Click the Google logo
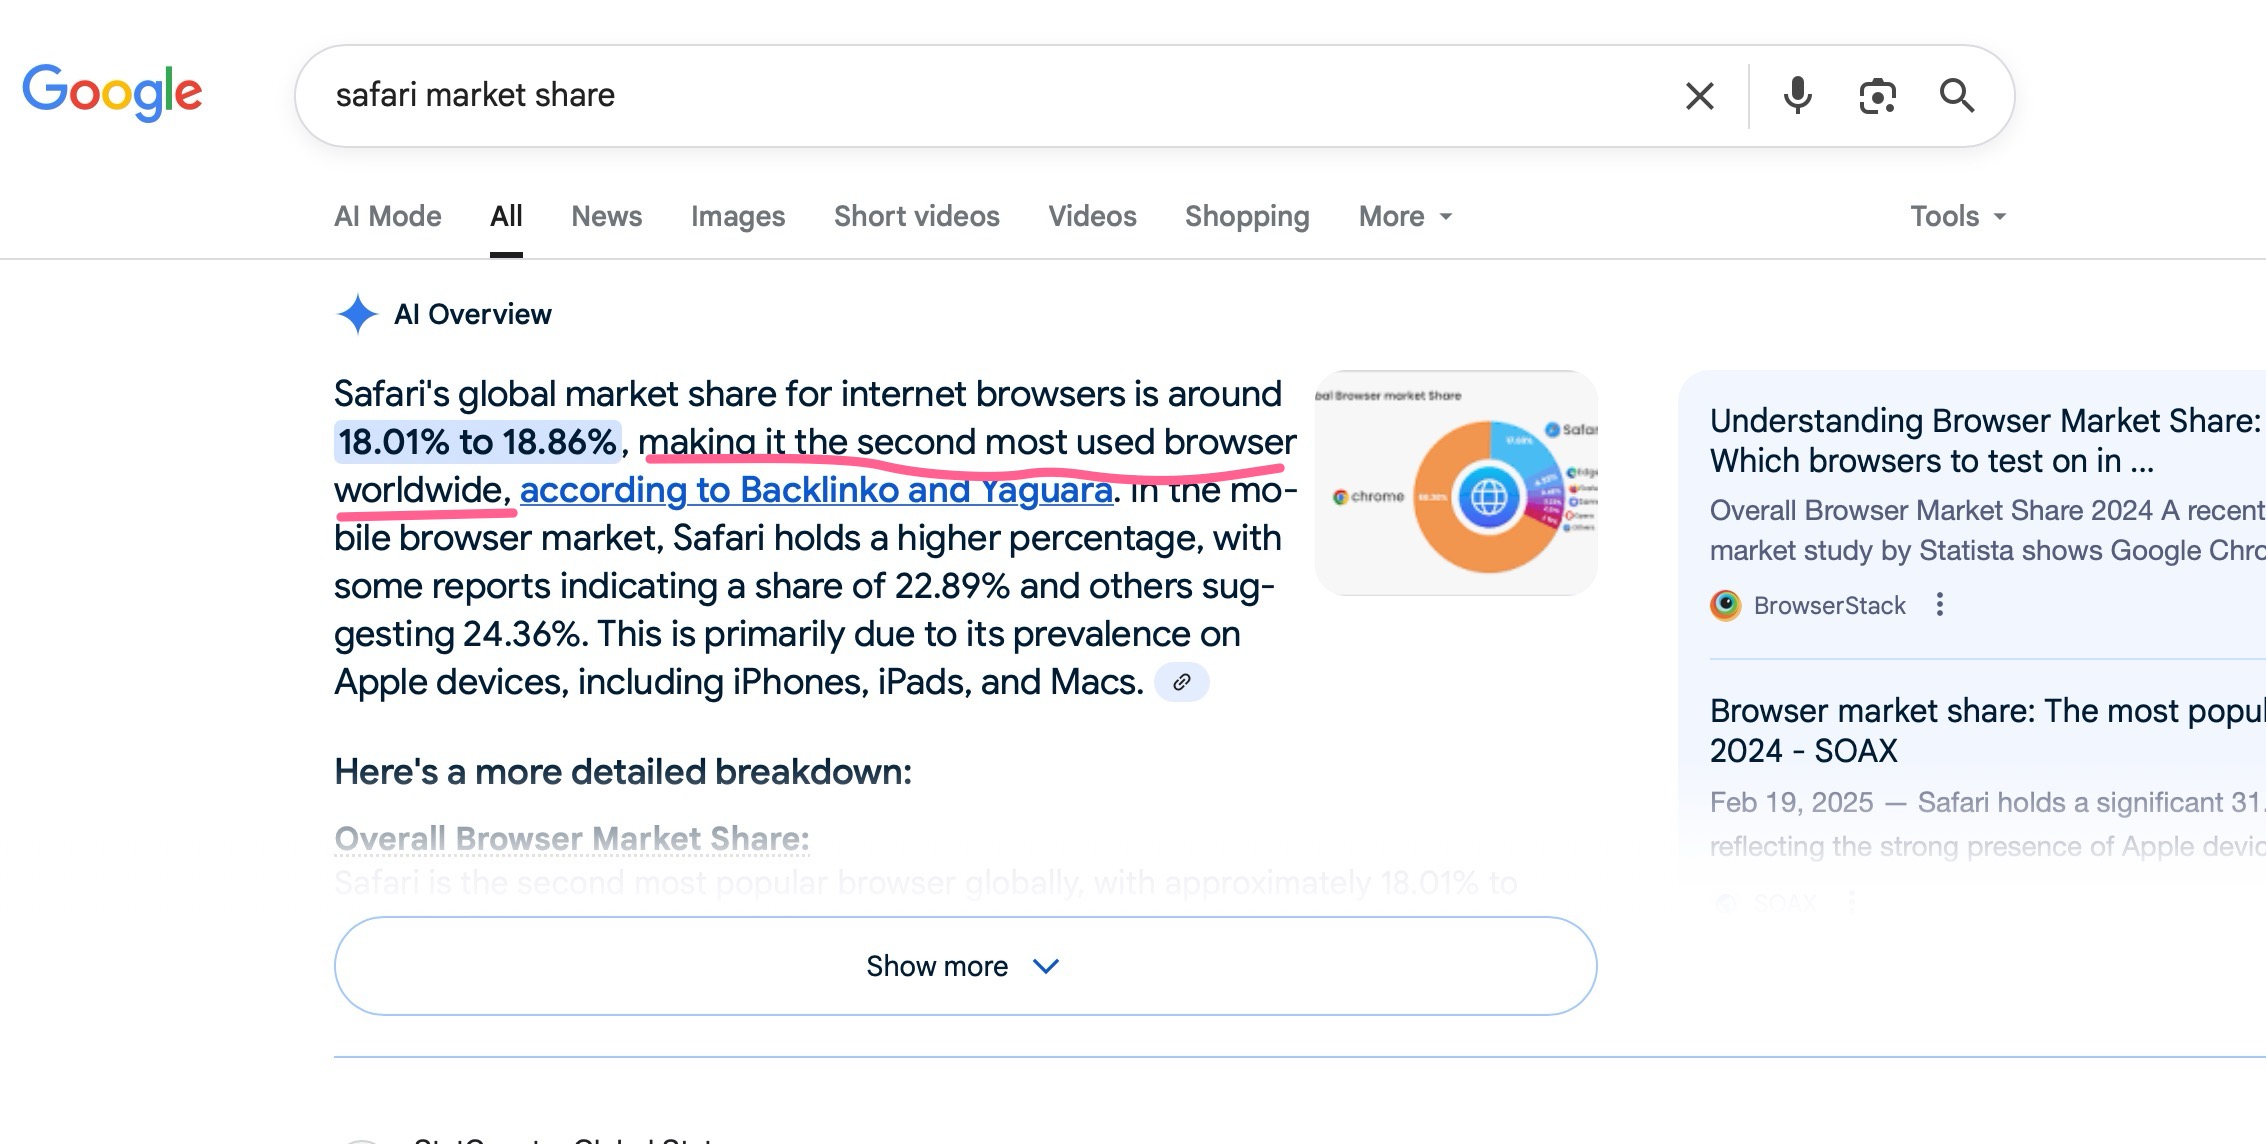 (x=112, y=92)
